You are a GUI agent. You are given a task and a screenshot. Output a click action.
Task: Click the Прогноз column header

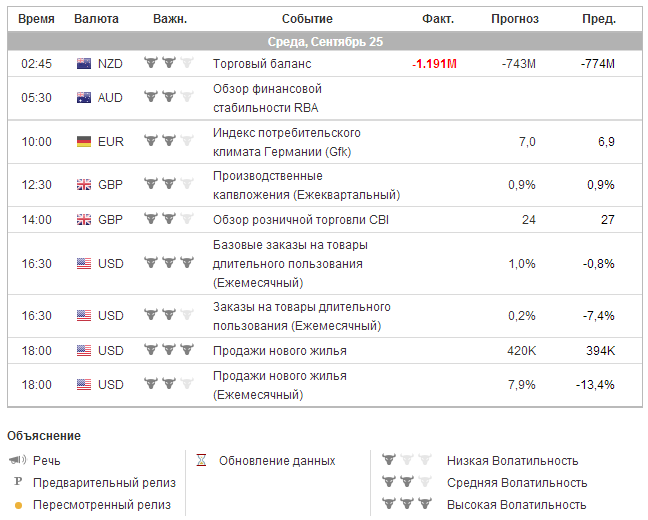point(515,19)
